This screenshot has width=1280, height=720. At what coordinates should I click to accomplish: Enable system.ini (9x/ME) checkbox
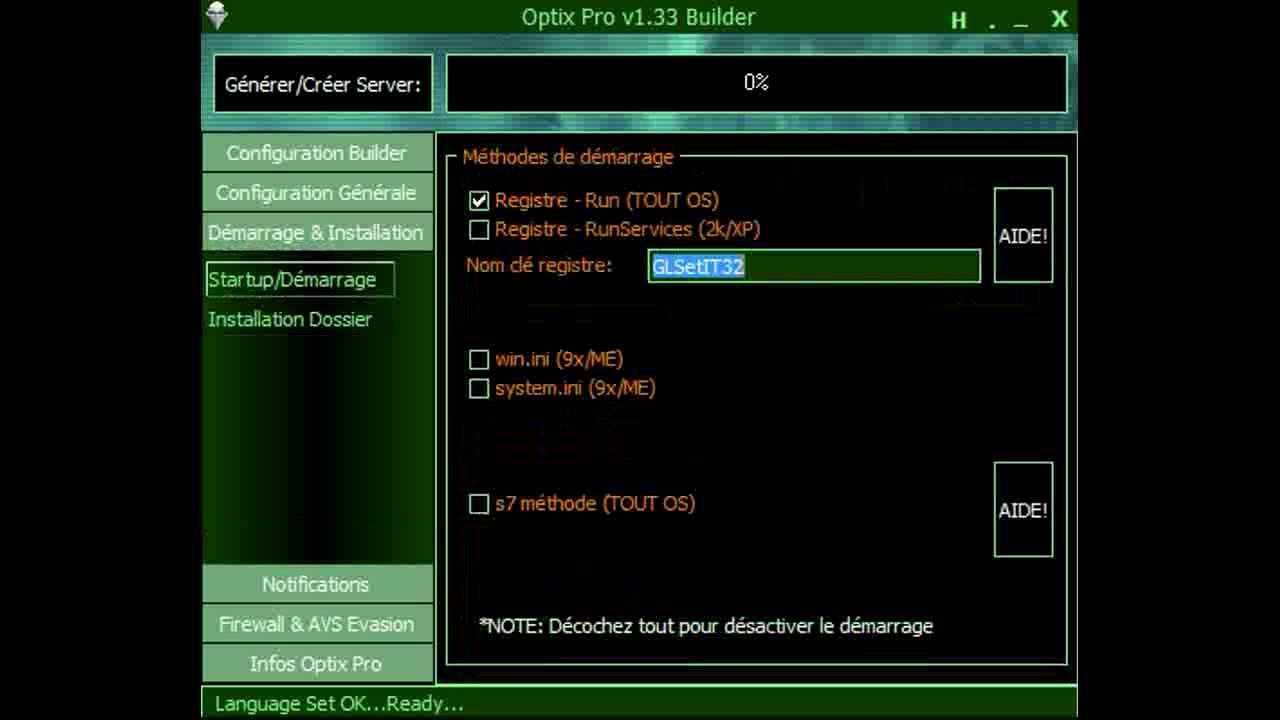(x=479, y=388)
